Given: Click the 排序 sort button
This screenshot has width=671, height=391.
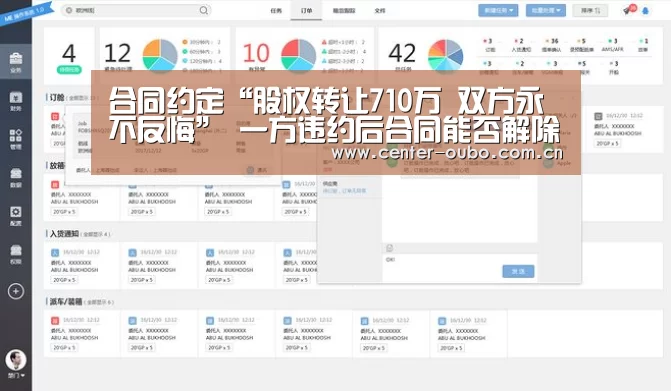Looking at the screenshot, I should coord(590,10).
